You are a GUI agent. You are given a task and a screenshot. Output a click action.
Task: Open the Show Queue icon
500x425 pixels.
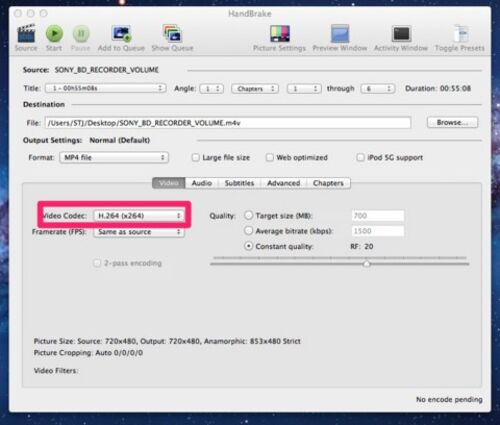[x=172, y=34]
